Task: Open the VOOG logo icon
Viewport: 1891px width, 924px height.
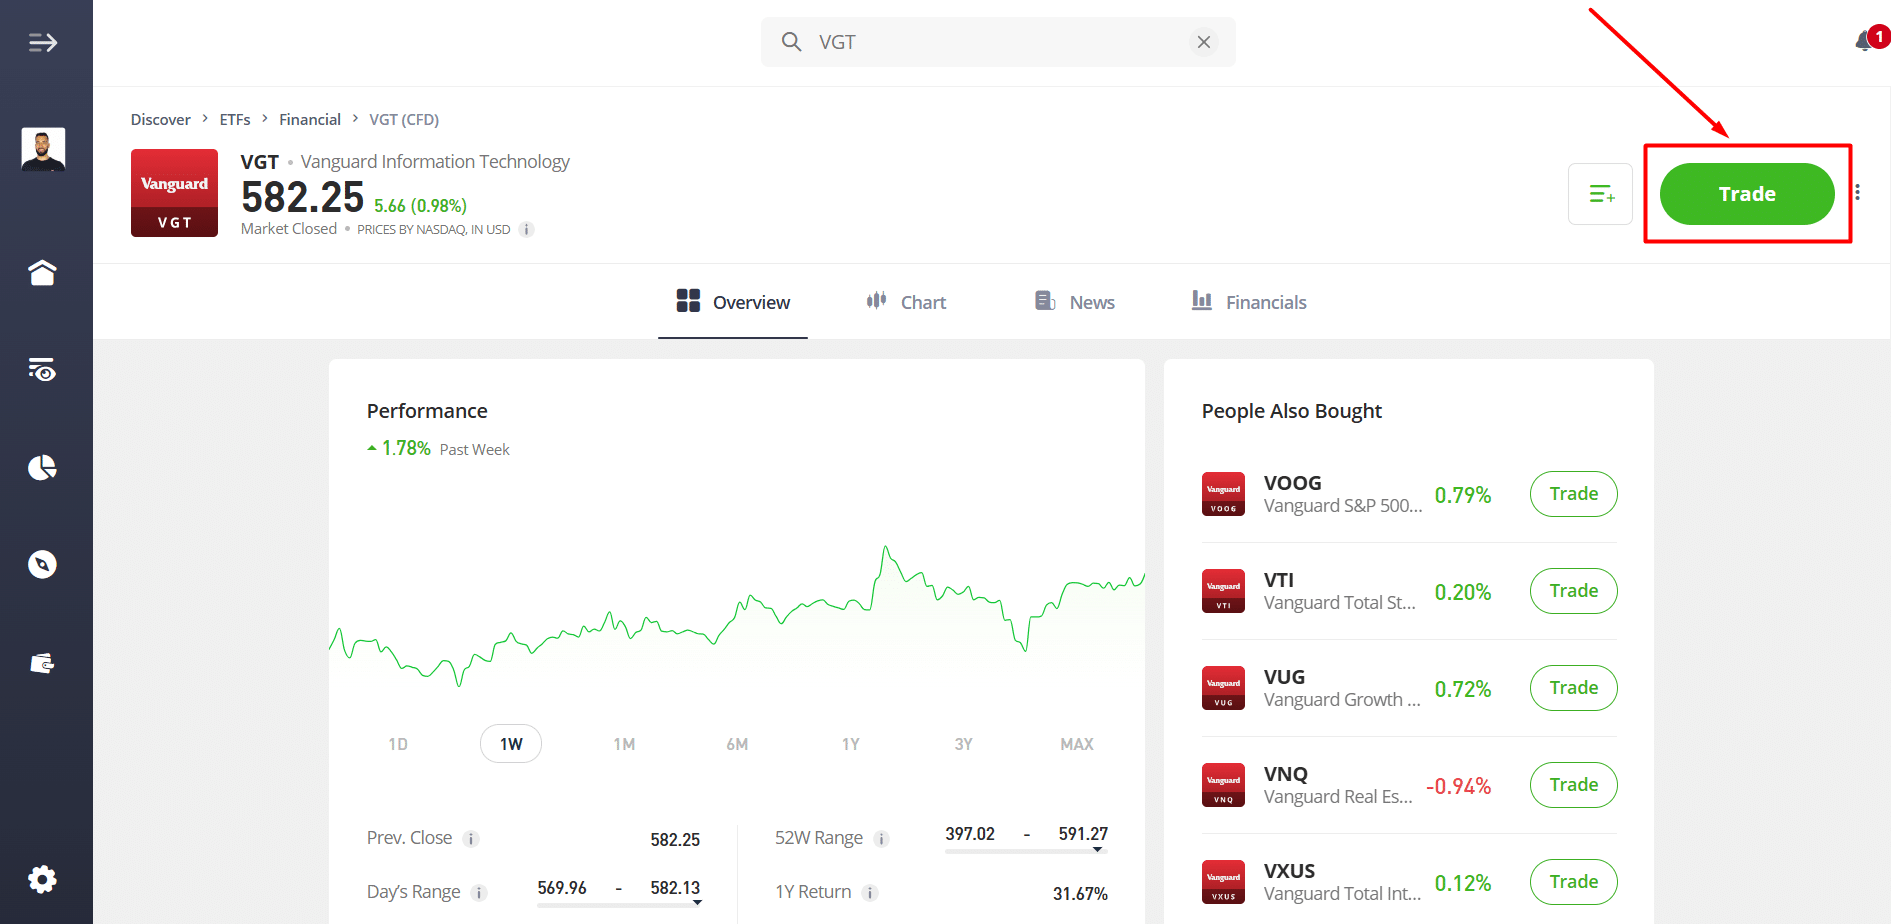Action: (1223, 494)
